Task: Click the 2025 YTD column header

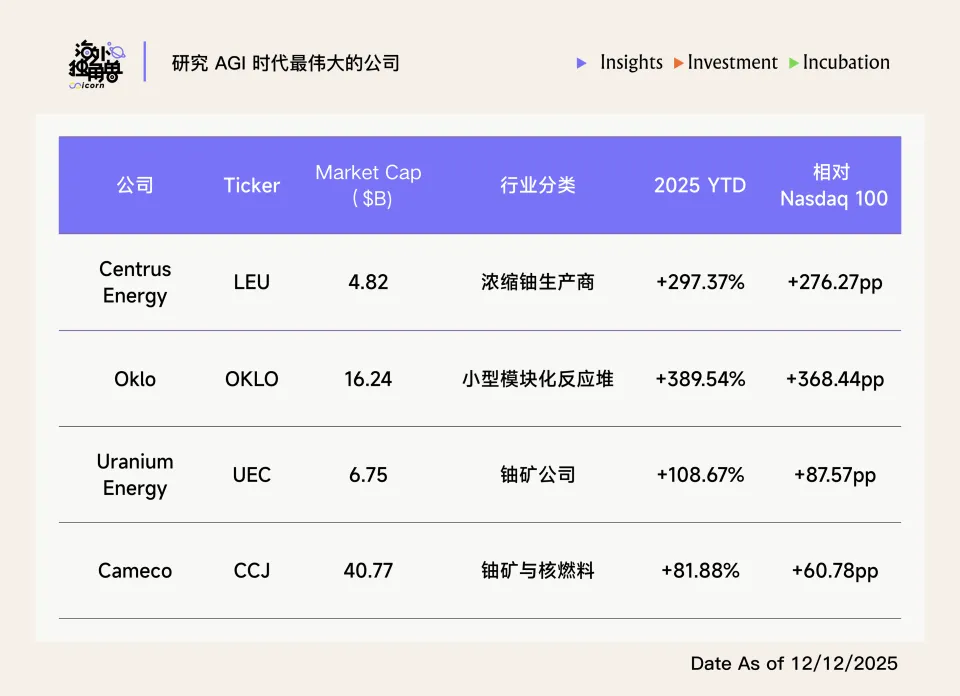Action: point(700,185)
